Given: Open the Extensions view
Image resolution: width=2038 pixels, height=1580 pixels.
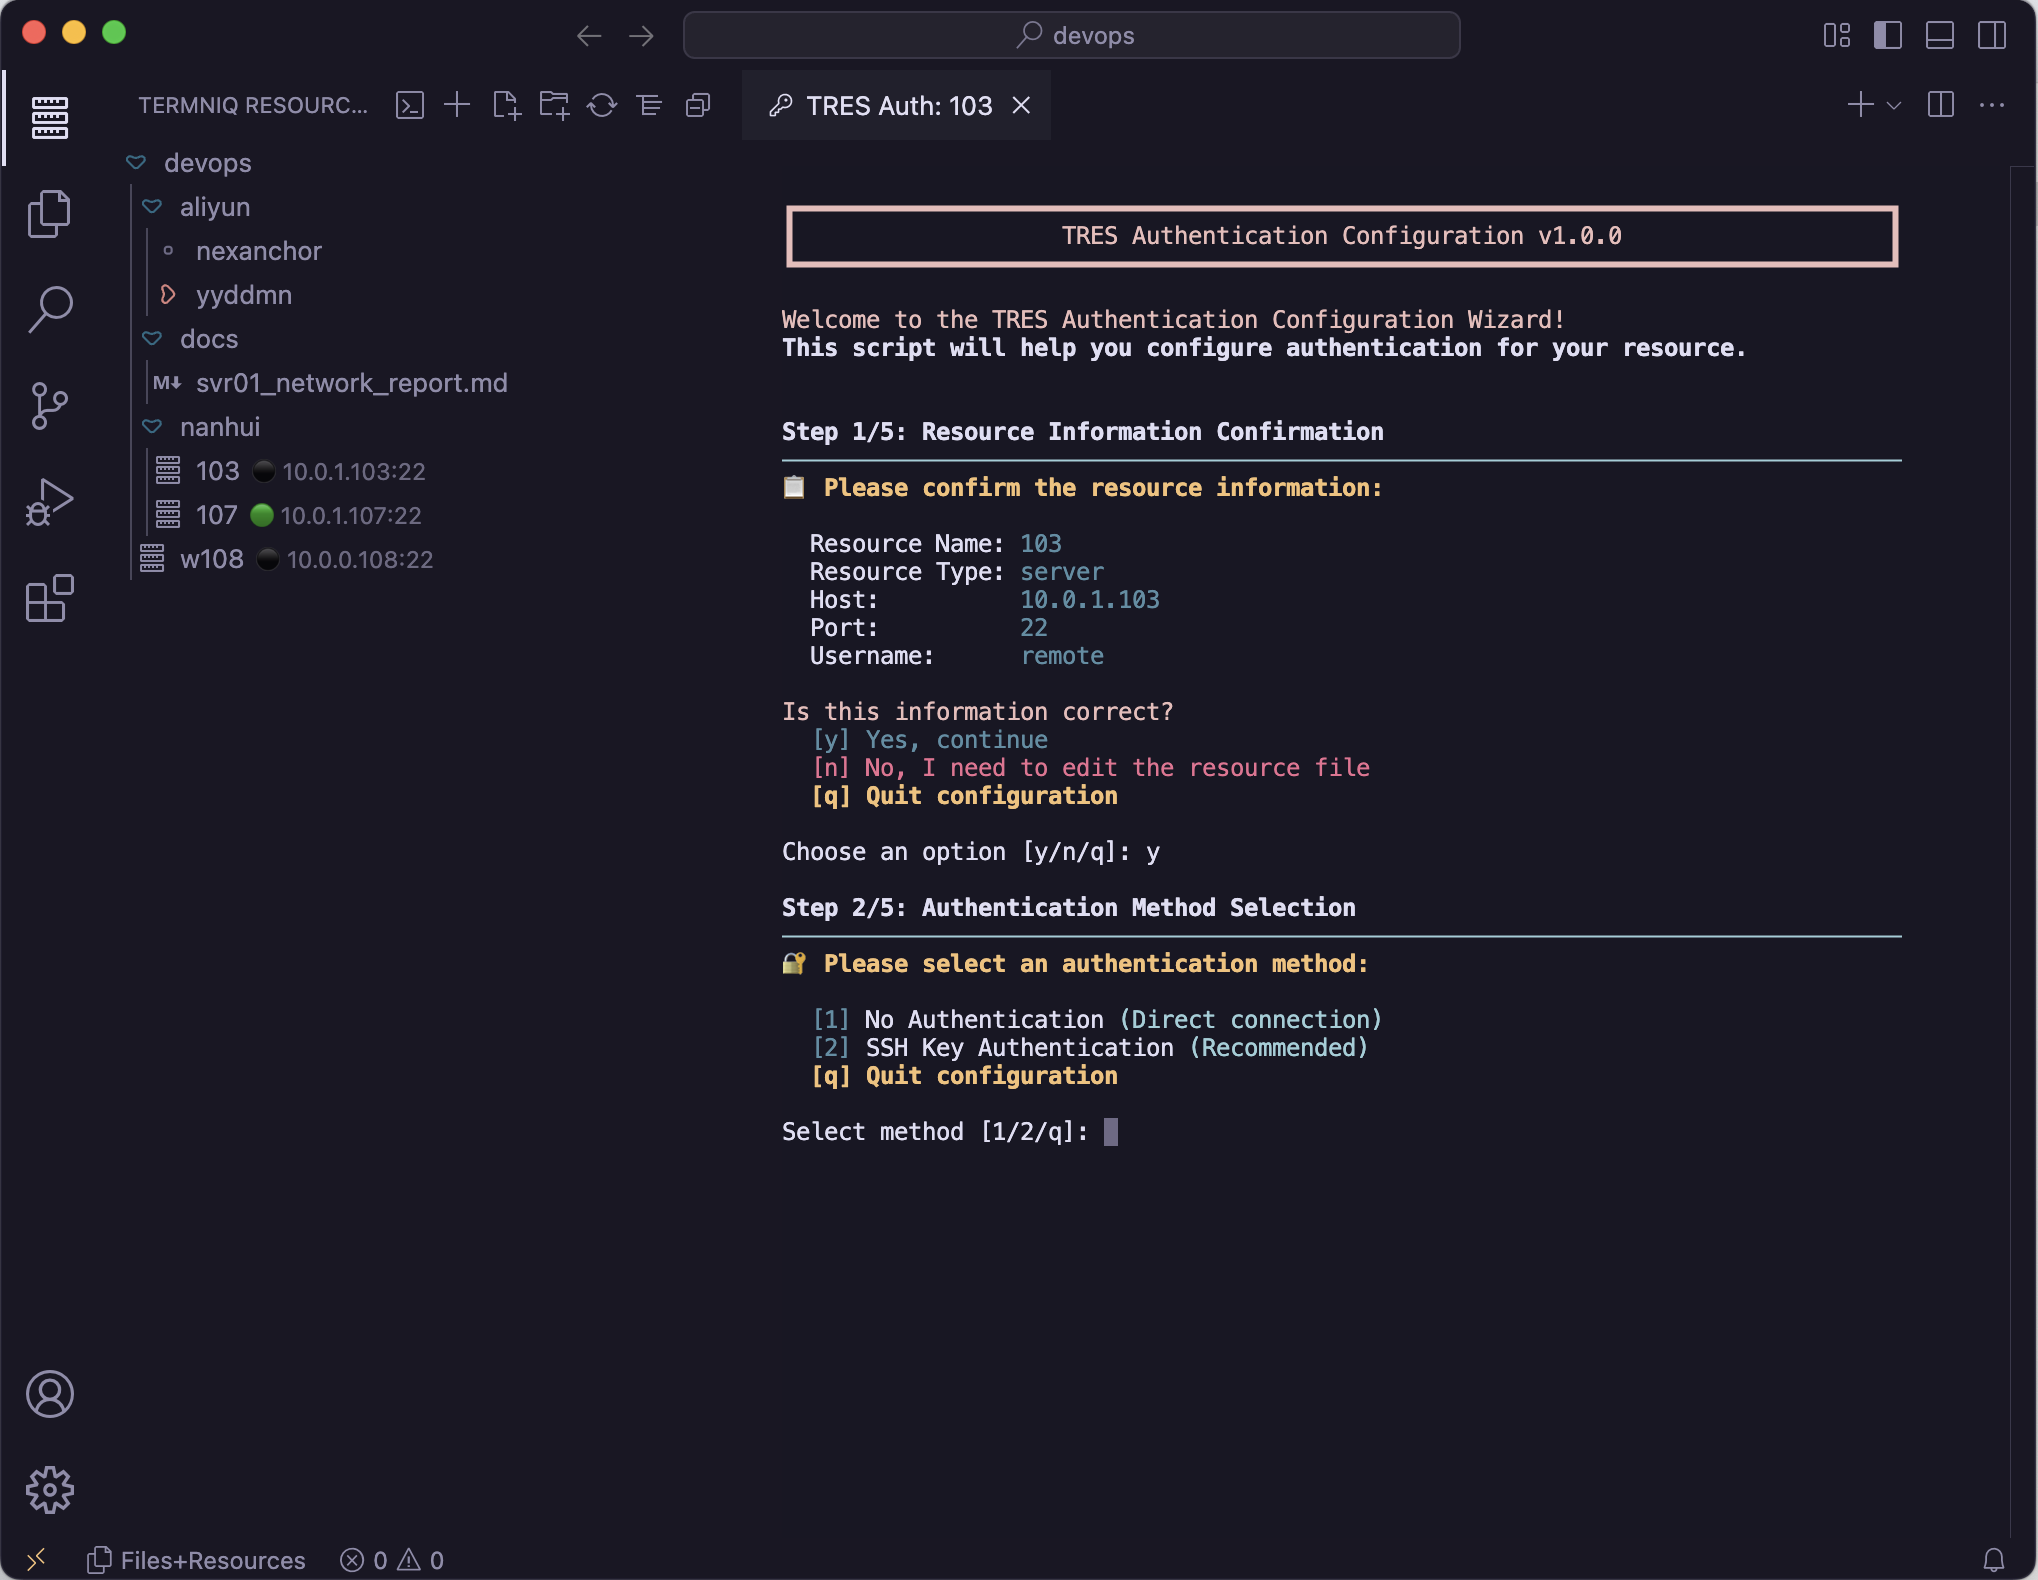Looking at the screenshot, I should [49, 599].
